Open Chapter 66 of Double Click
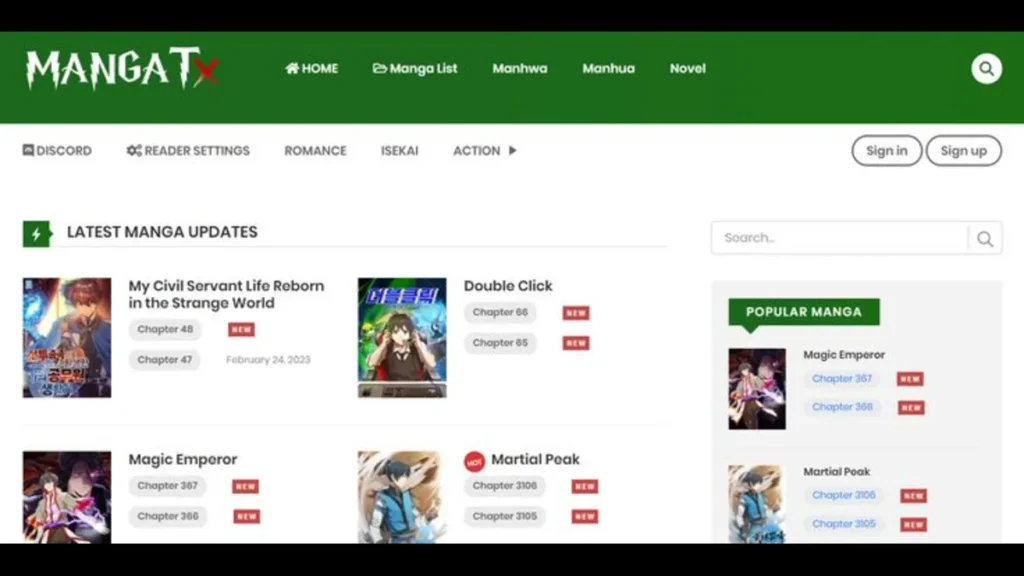 pyautogui.click(x=500, y=313)
